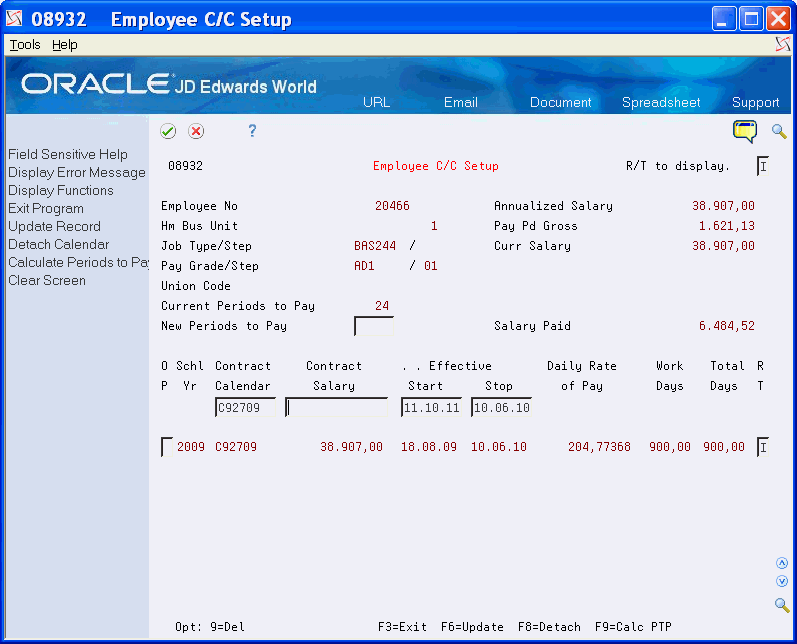Click Annualized Salary value 38.907,00

coord(723,206)
